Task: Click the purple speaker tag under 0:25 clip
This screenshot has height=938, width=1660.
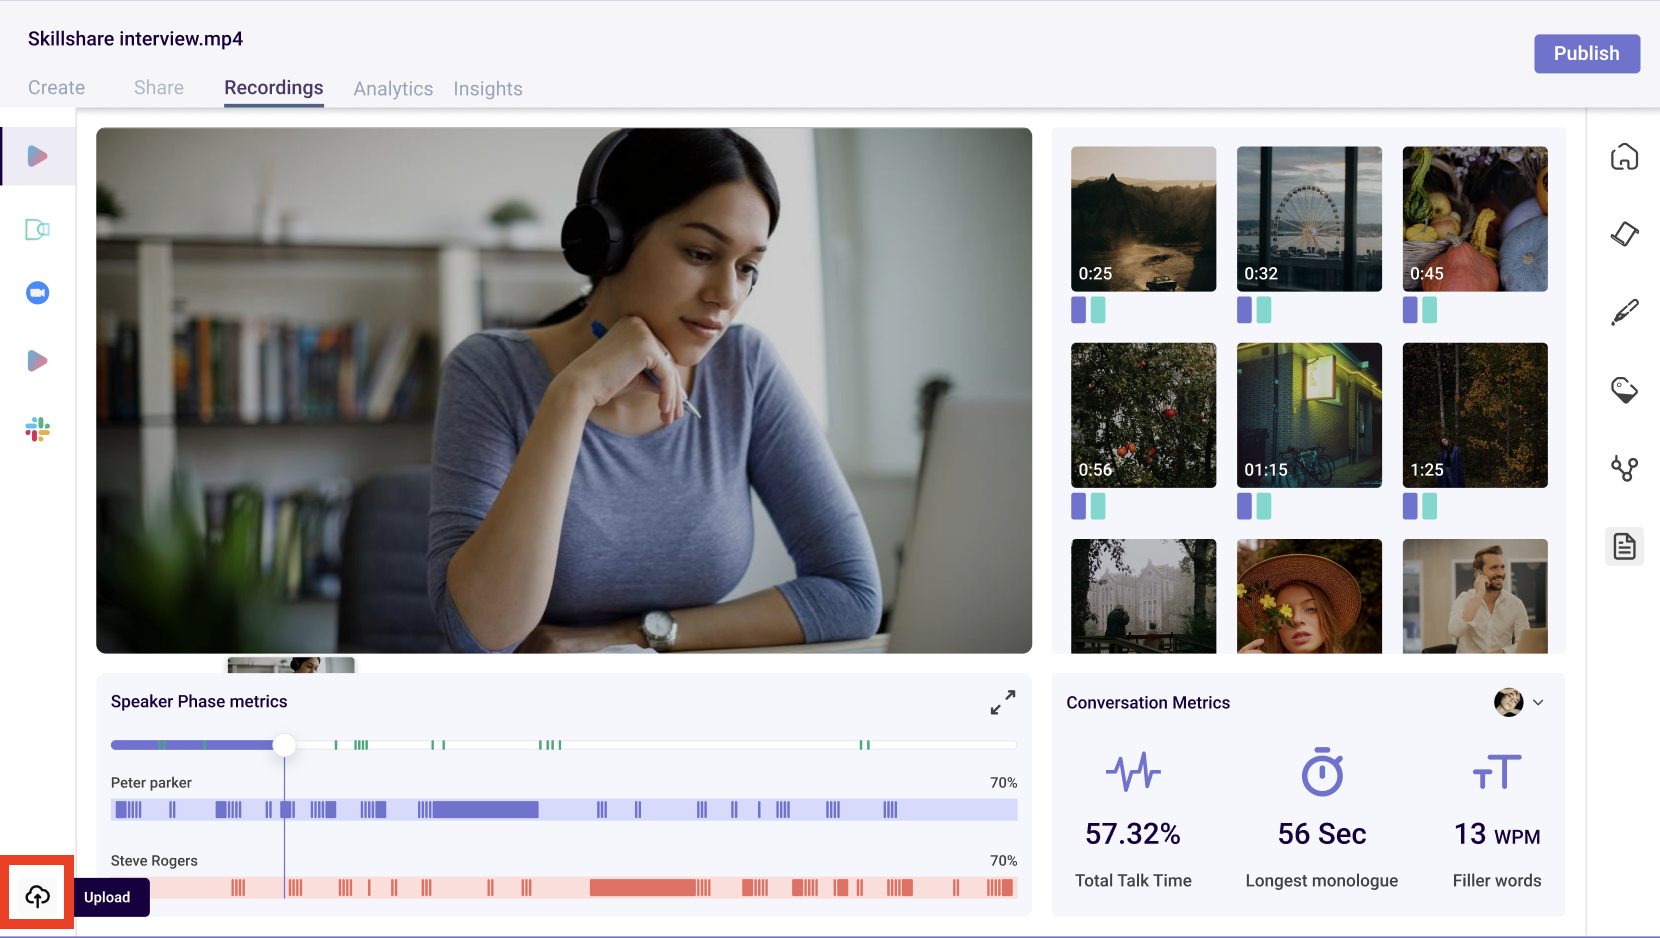Action: tap(1079, 310)
